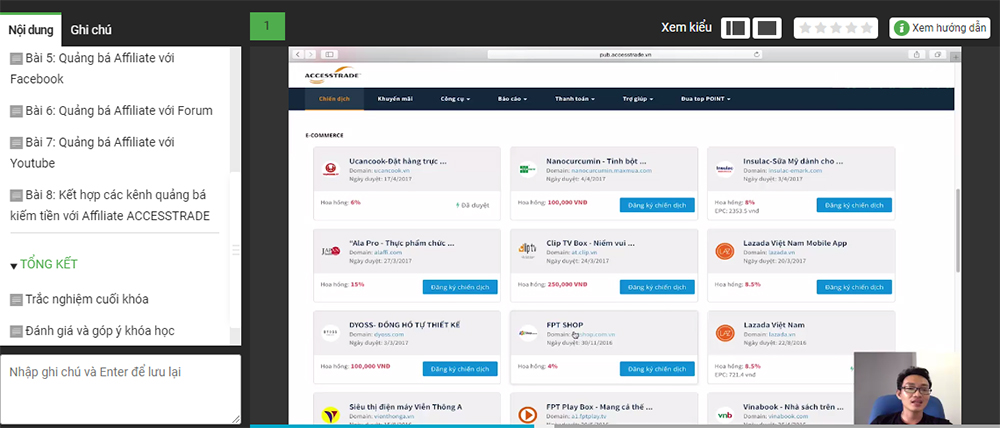Click the Viễn Thông A campaign logo
The width and height of the screenshot is (1000, 428).
(330, 415)
